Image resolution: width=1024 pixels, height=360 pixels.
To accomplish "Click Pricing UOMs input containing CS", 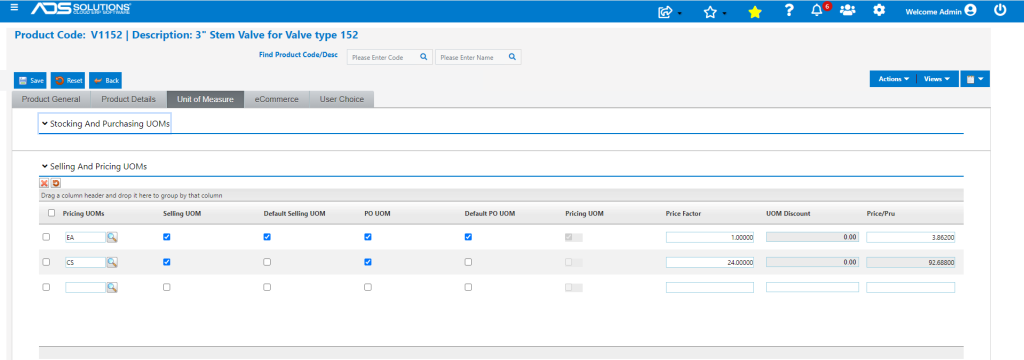I will 86,262.
